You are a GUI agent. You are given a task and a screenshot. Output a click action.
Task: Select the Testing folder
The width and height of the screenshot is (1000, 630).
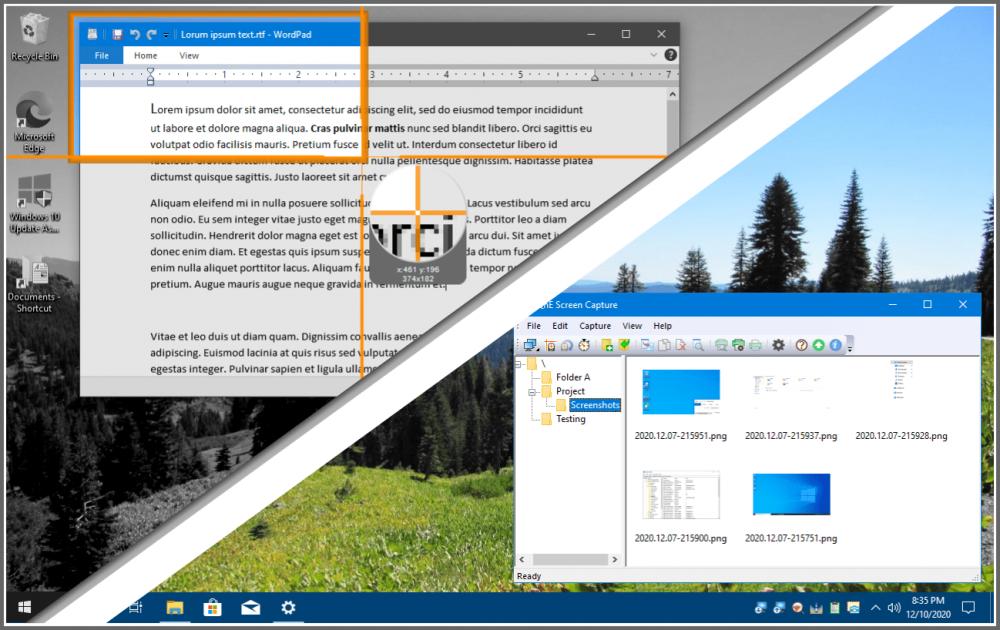tap(570, 419)
